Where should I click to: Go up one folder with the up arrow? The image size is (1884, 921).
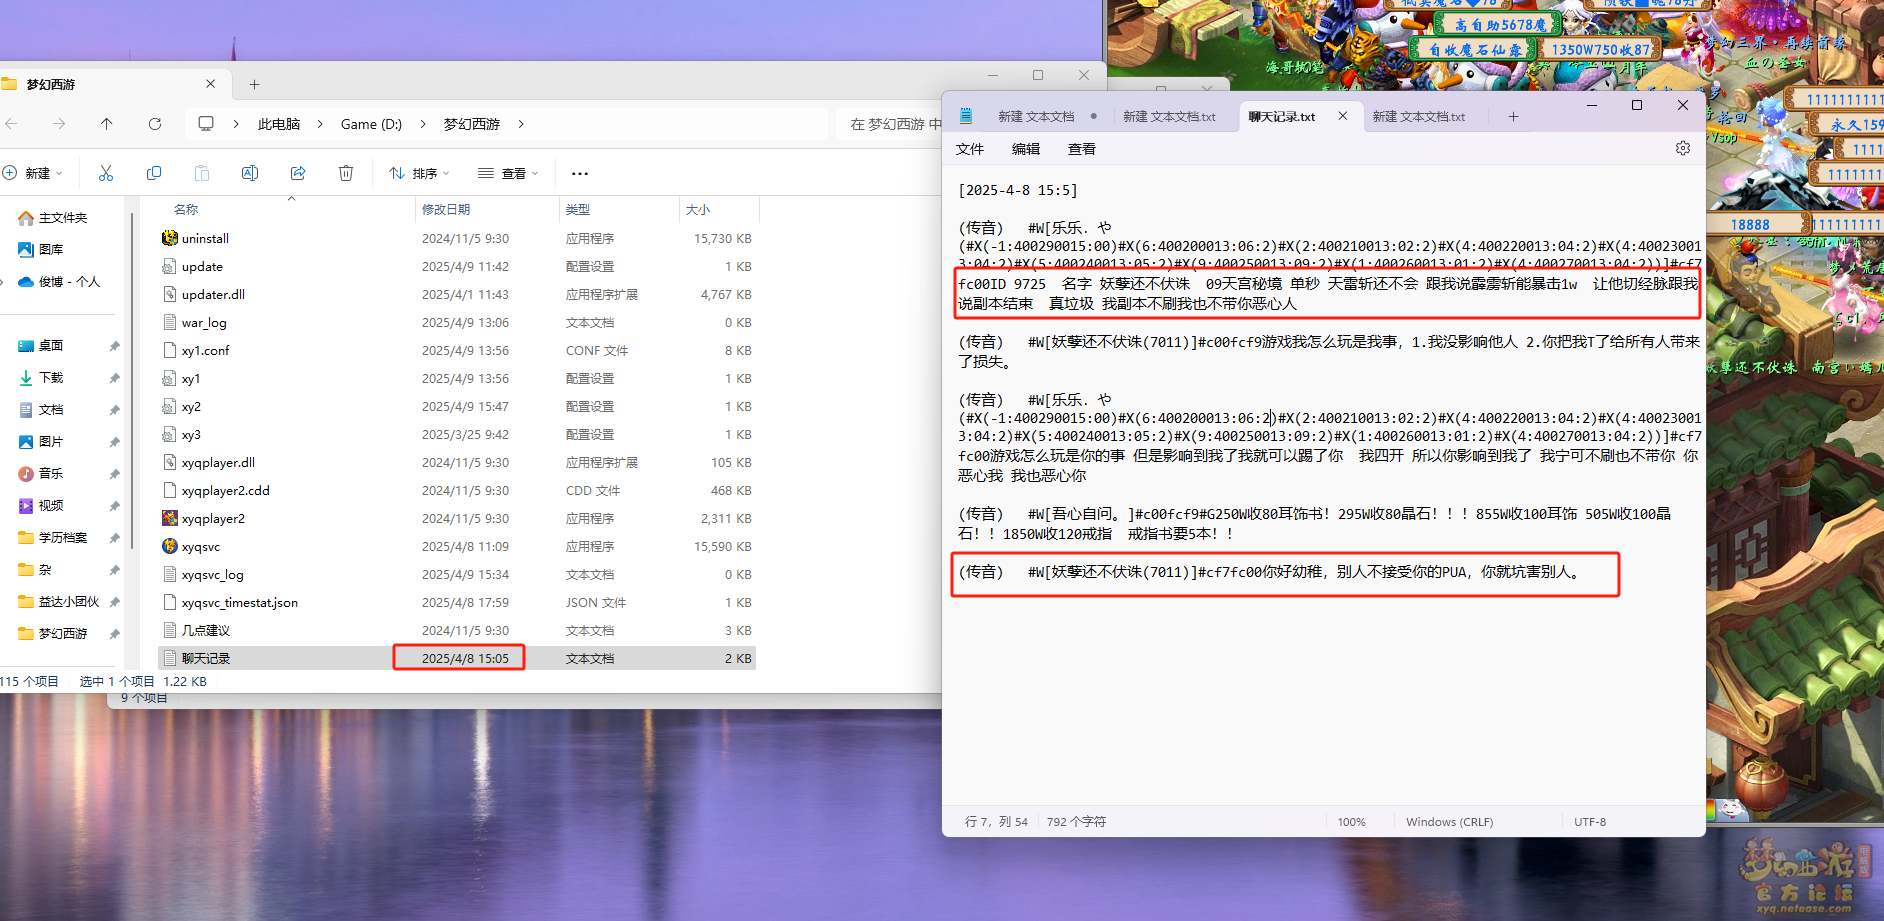point(107,124)
